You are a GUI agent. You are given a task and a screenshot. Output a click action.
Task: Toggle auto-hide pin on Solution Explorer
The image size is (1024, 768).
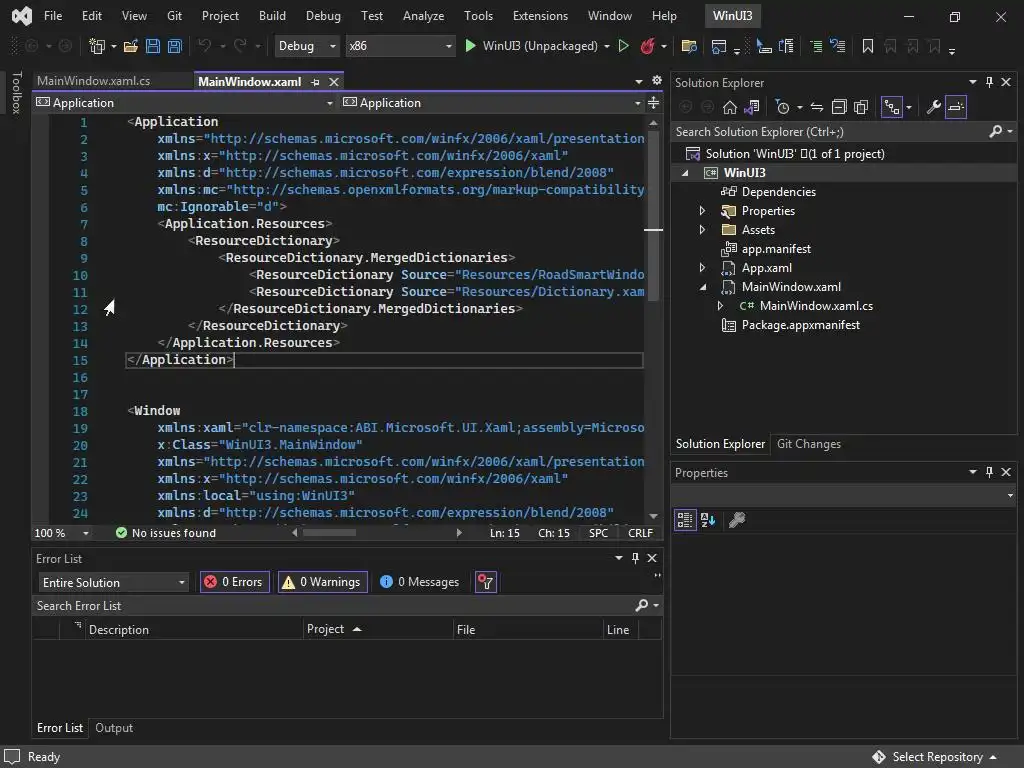pos(989,82)
